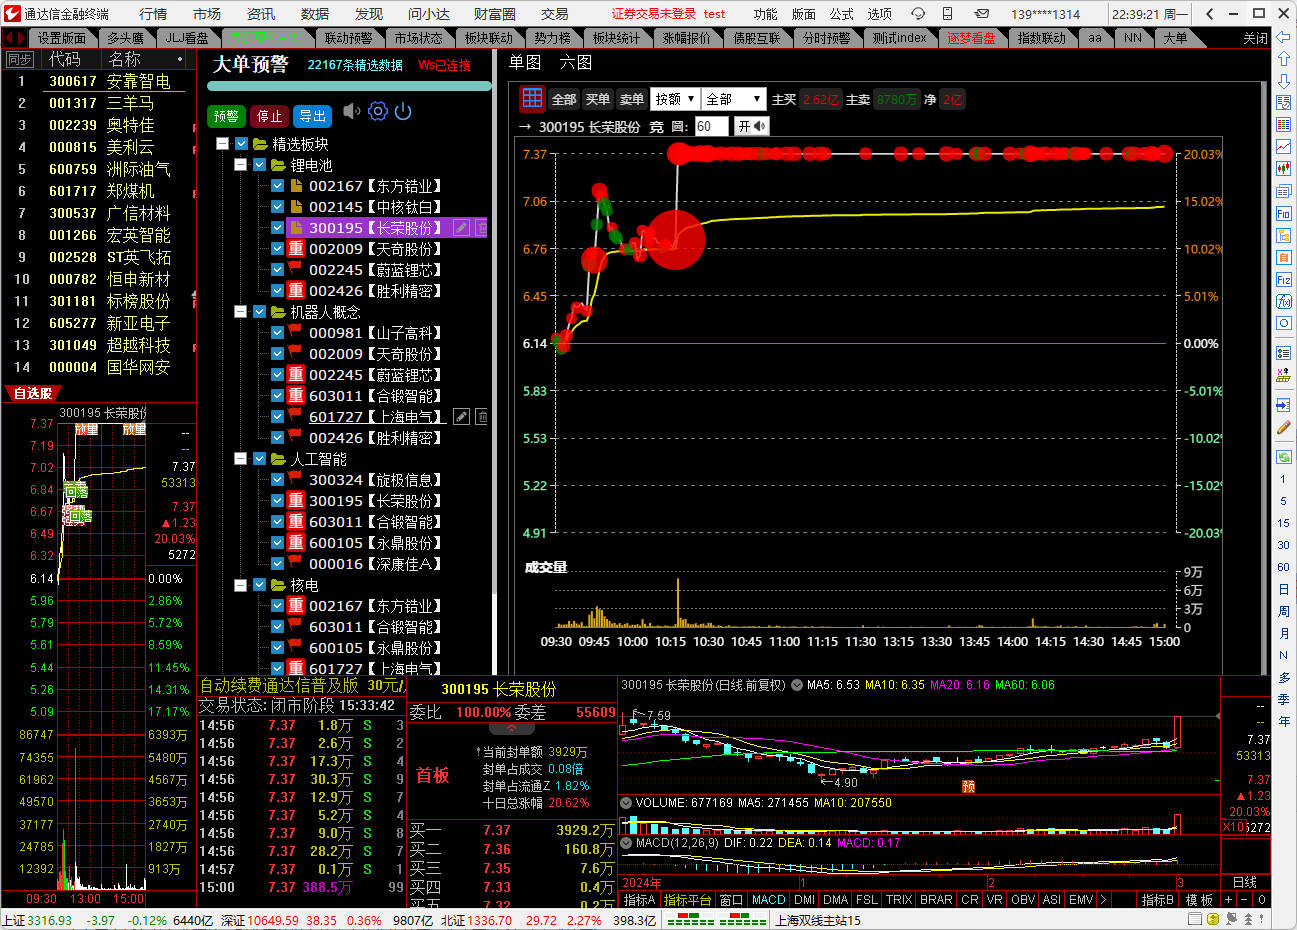Toggle the checkbox for 000981 山子高科
This screenshot has width=1297, height=930.
(x=278, y=333)
